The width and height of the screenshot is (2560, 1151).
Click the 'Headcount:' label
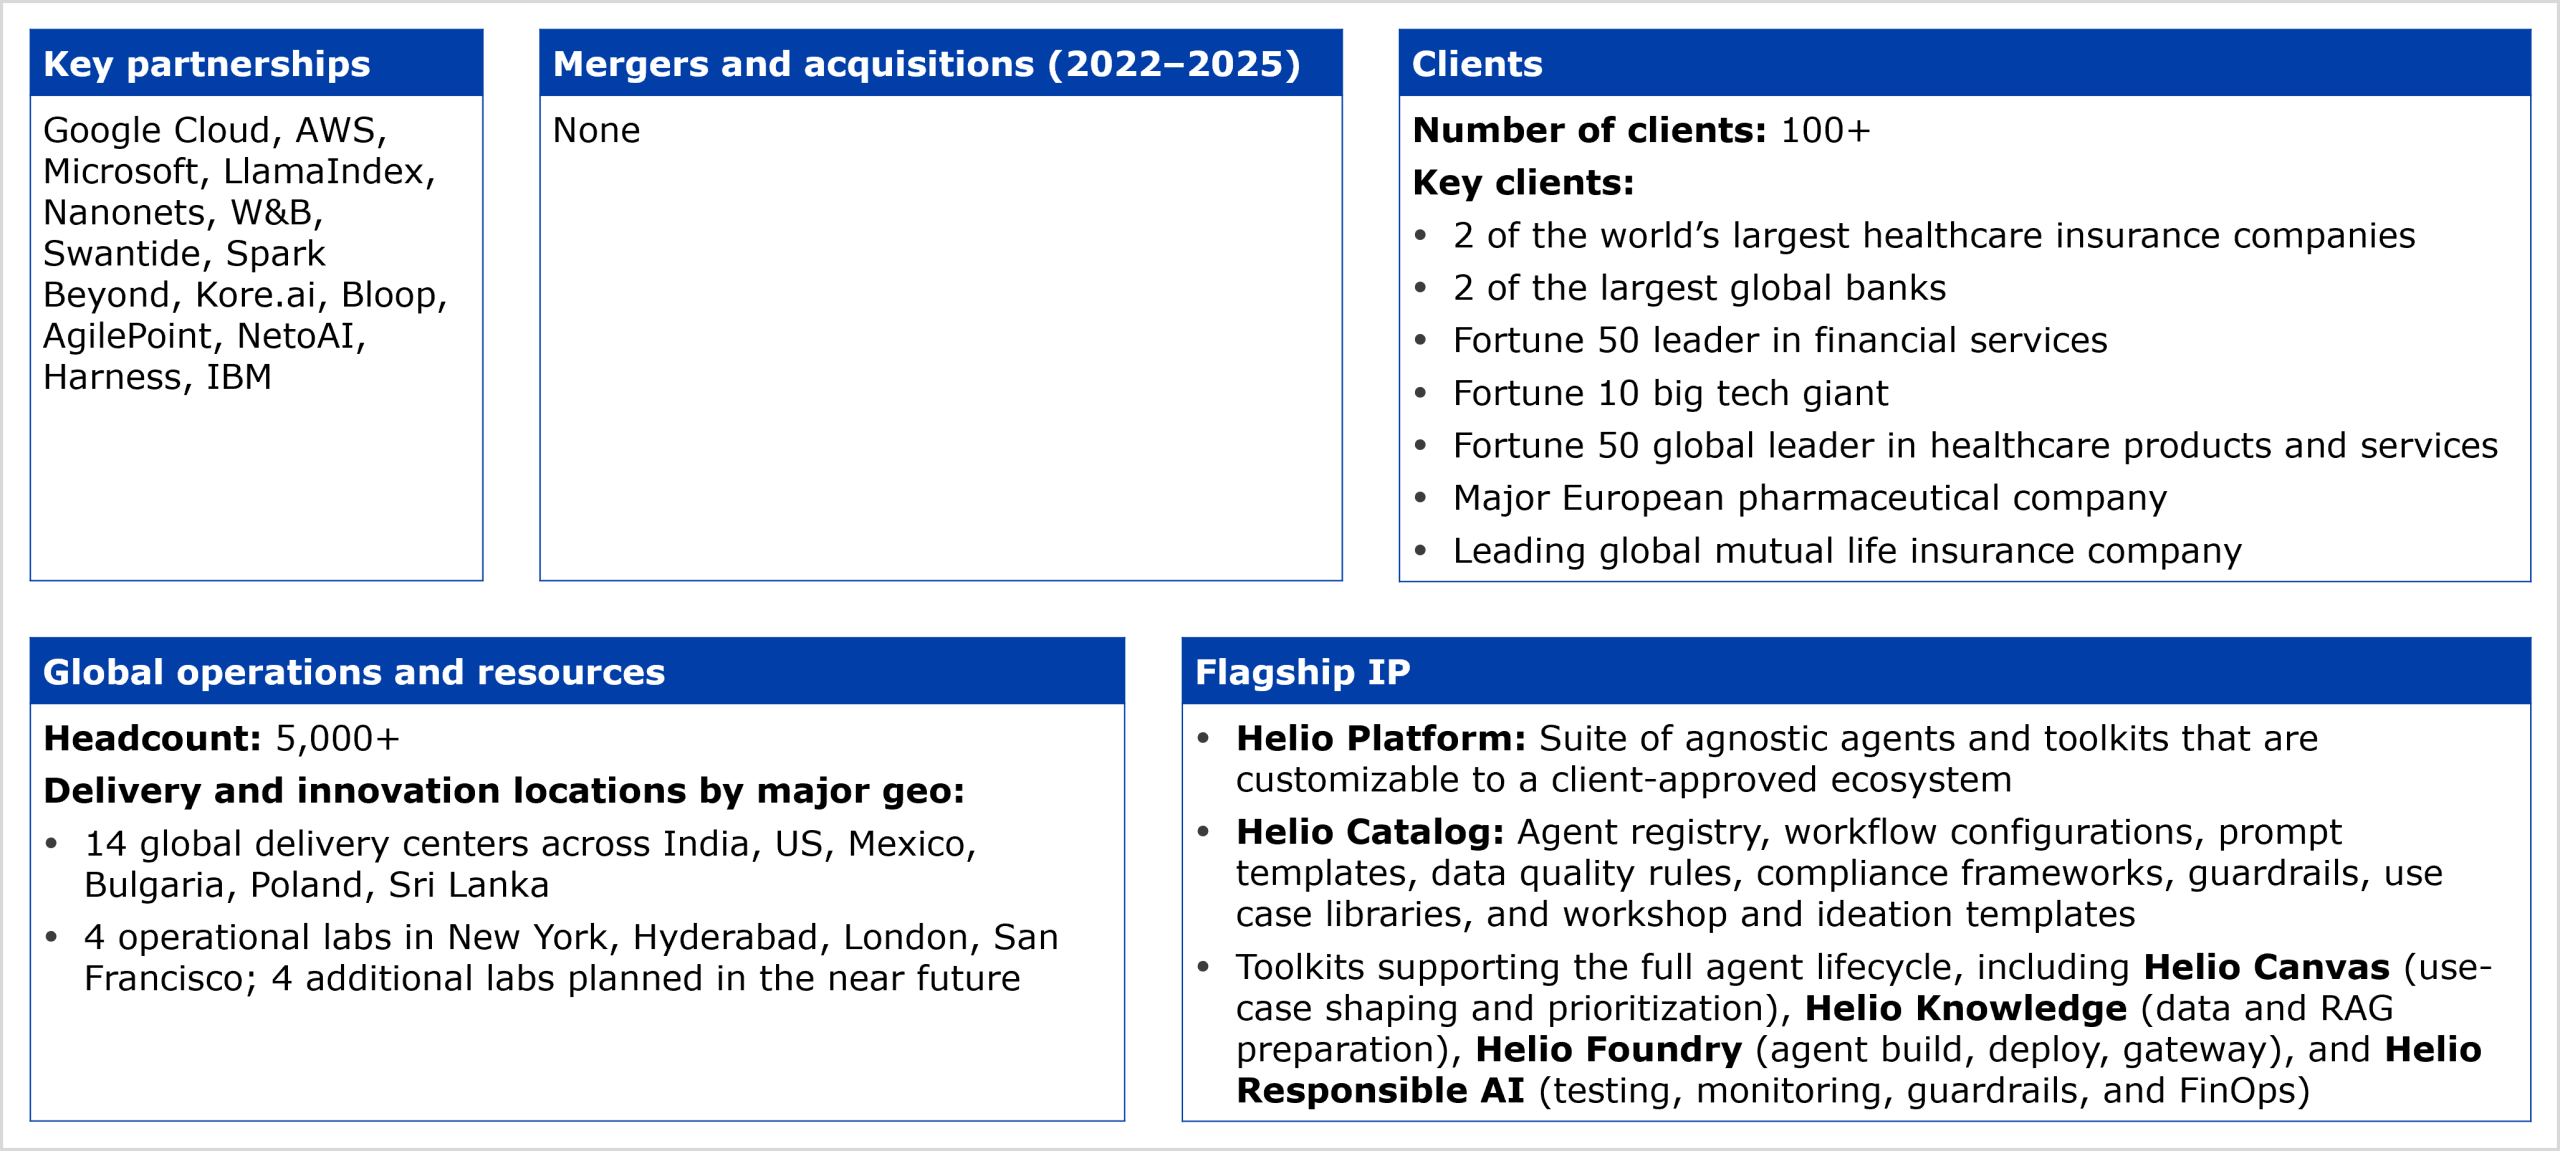click(152, 739)
